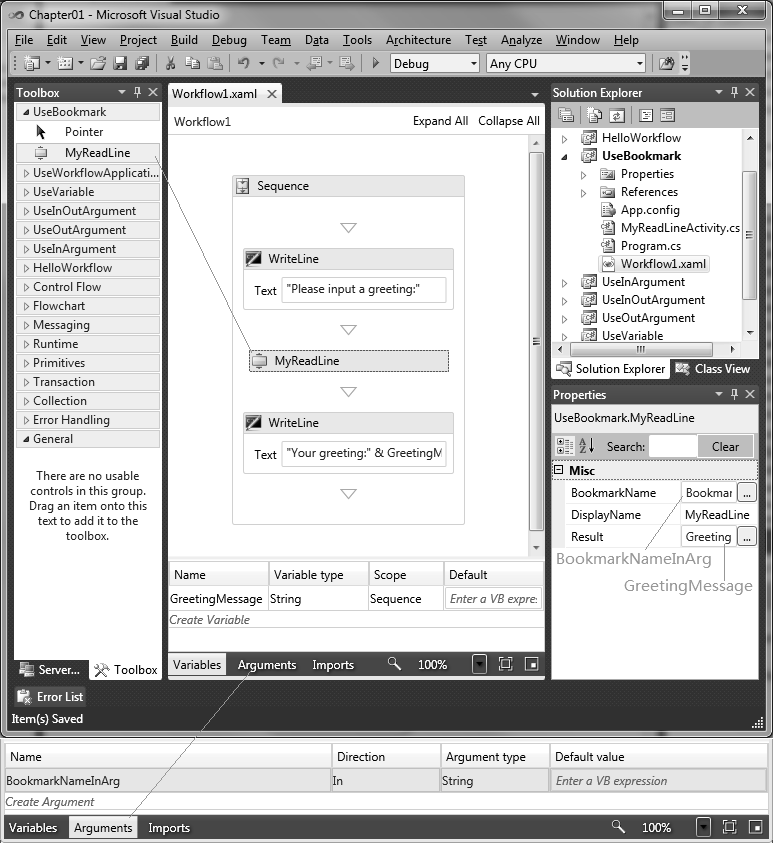Open the Build menu
The height and width of the screenshot is (843, 773).
(x=184, y=40)
